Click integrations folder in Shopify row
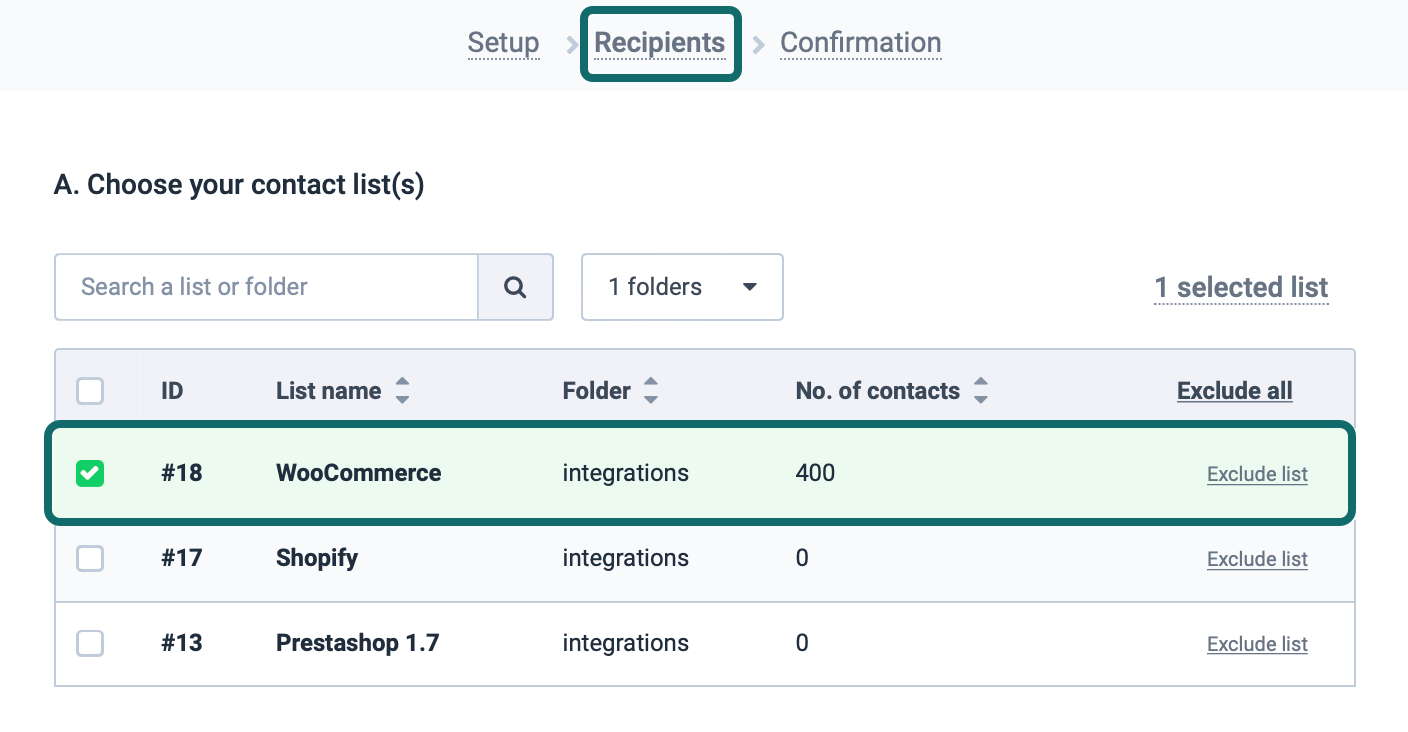 626,558
